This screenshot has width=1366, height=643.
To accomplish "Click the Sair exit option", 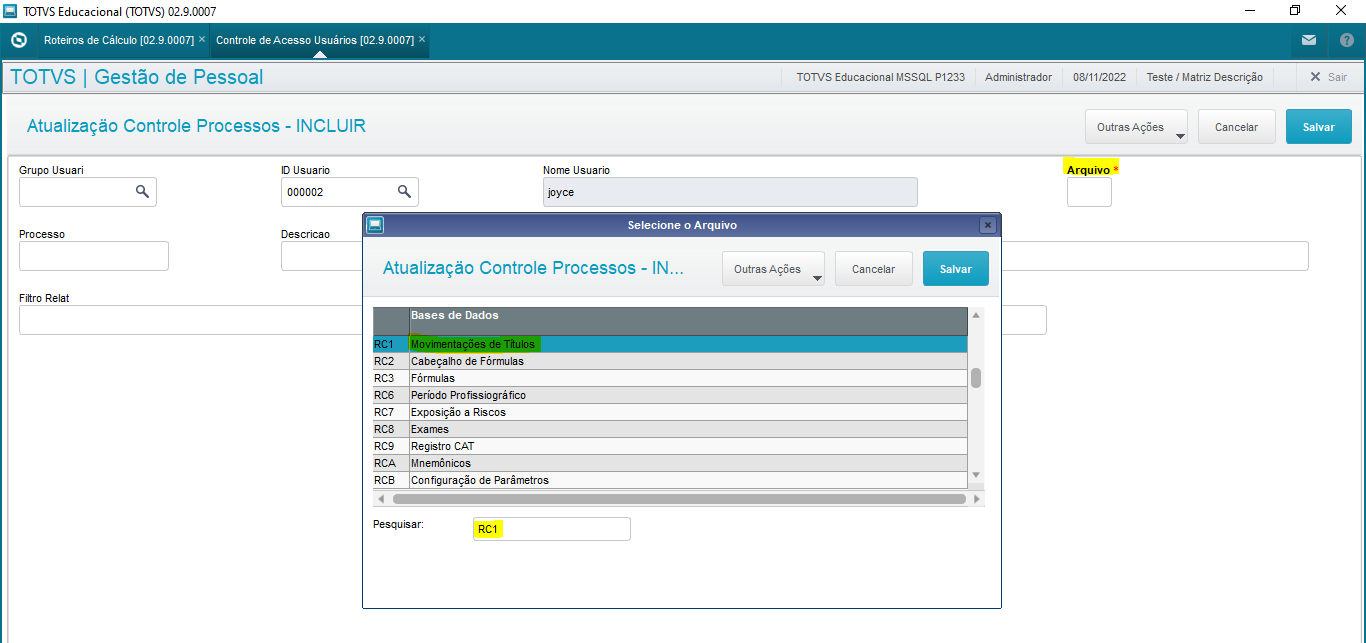I will (x=1328, y=77).
